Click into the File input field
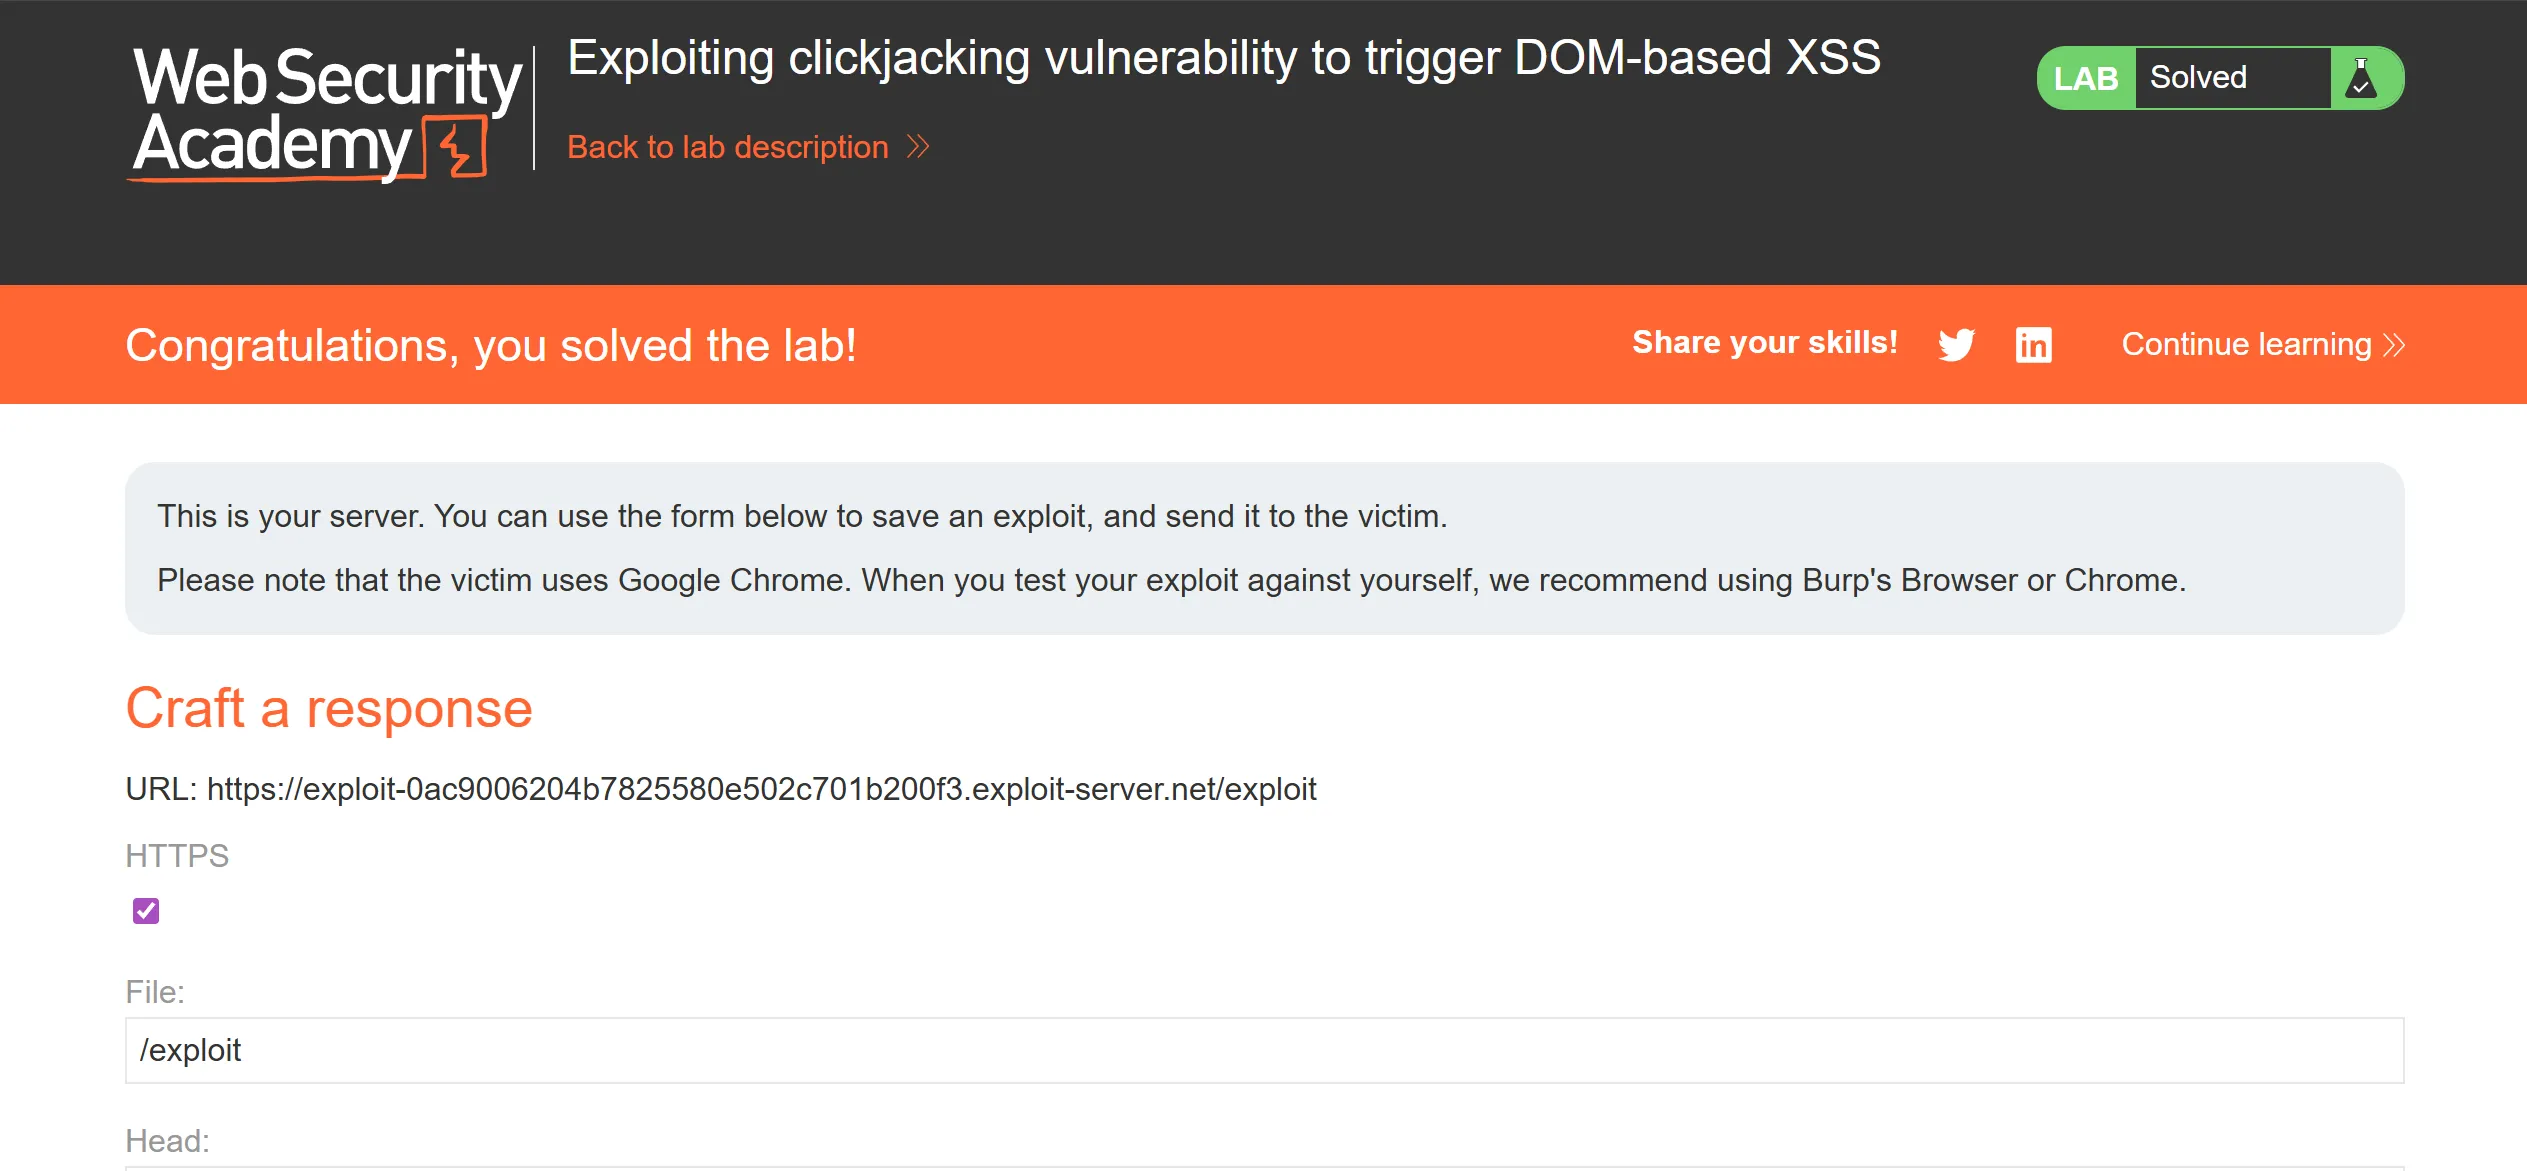This screenshot has height=1171, width=2527. [x=1264, y=1050]
